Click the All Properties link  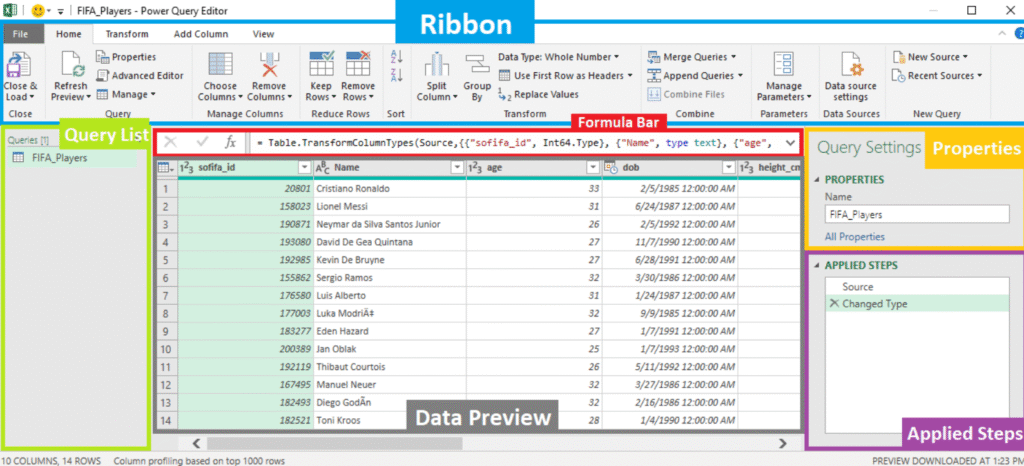(855, 237)
